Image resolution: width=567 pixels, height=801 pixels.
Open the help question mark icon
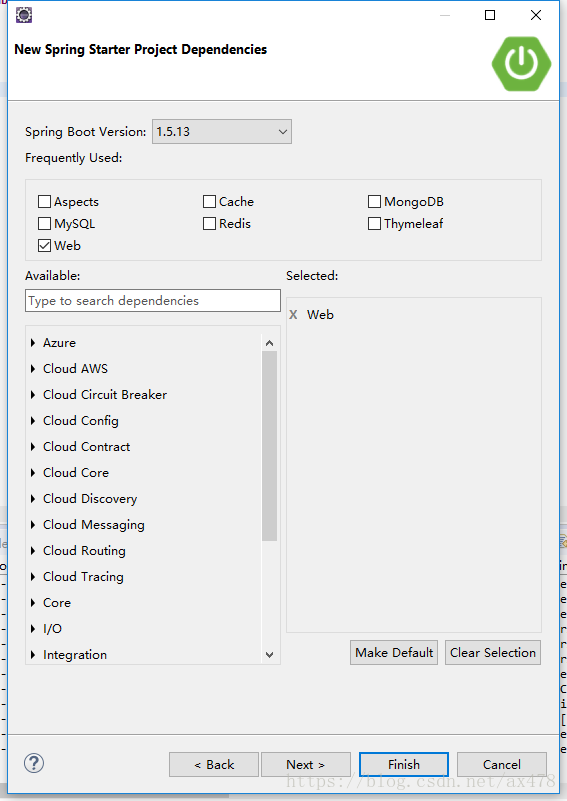[34, 763]
